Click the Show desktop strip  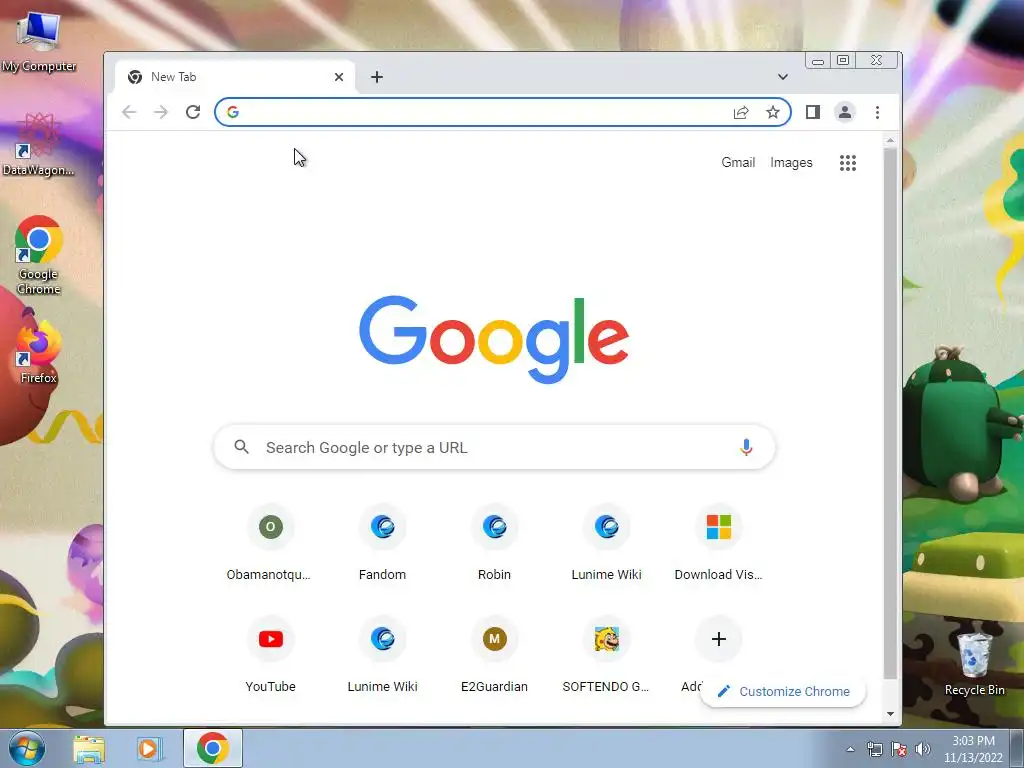(1017, 748)
